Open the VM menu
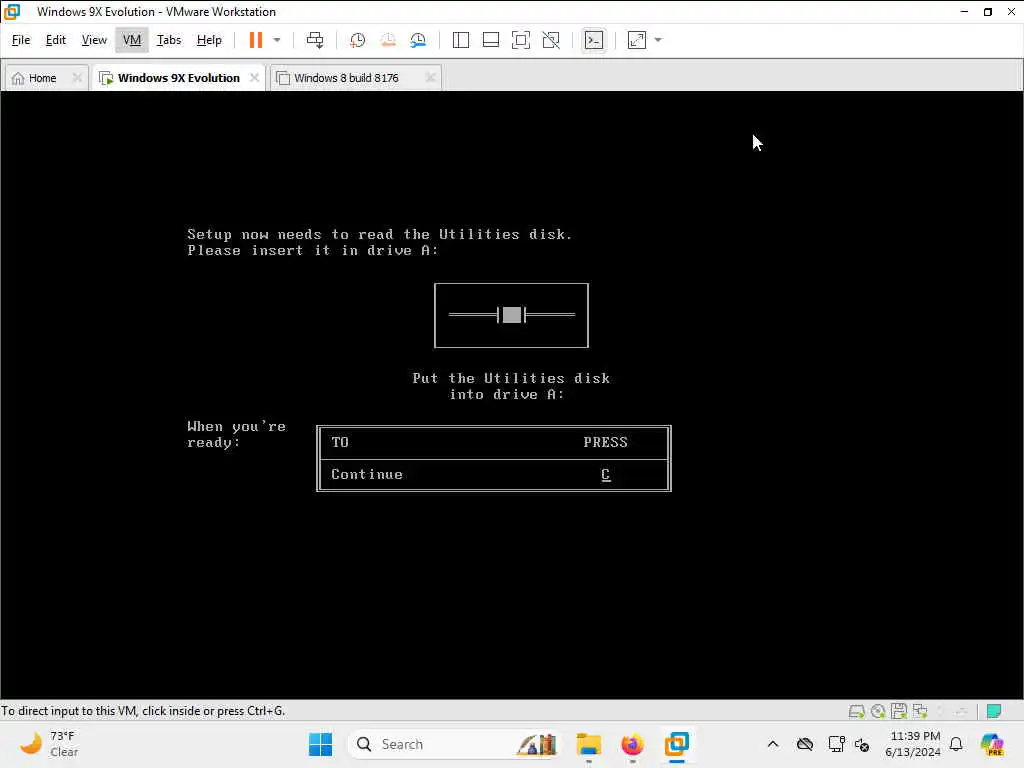The image size is (1024, 768). click(132, 40)
